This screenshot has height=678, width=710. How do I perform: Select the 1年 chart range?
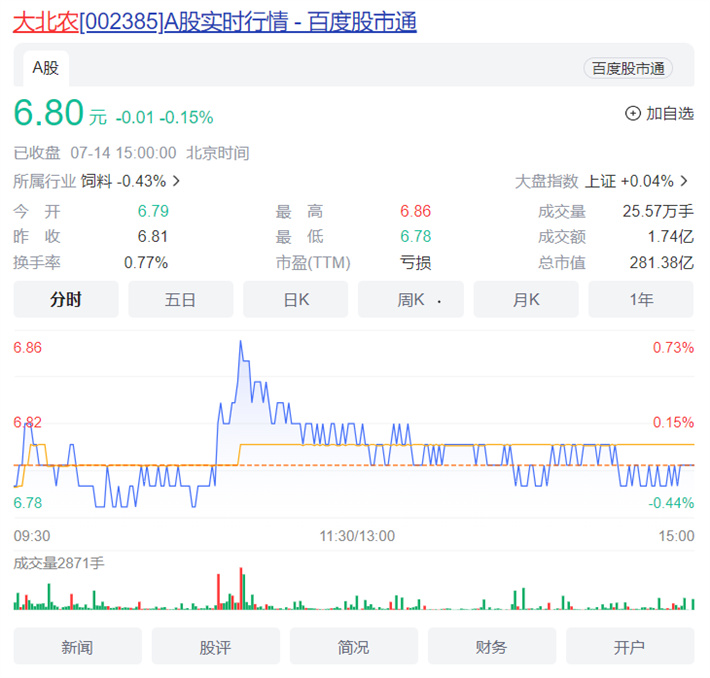pyautogui.click(x=641, y=300)
